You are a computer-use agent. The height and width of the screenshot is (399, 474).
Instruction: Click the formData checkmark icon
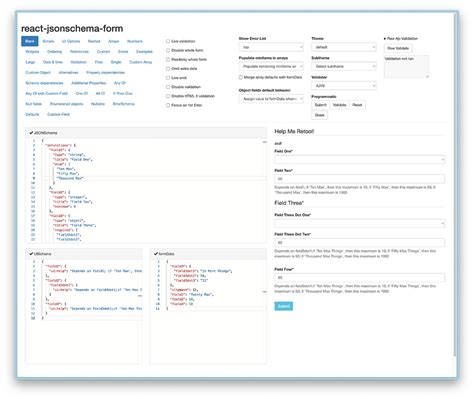pos(156,254)
